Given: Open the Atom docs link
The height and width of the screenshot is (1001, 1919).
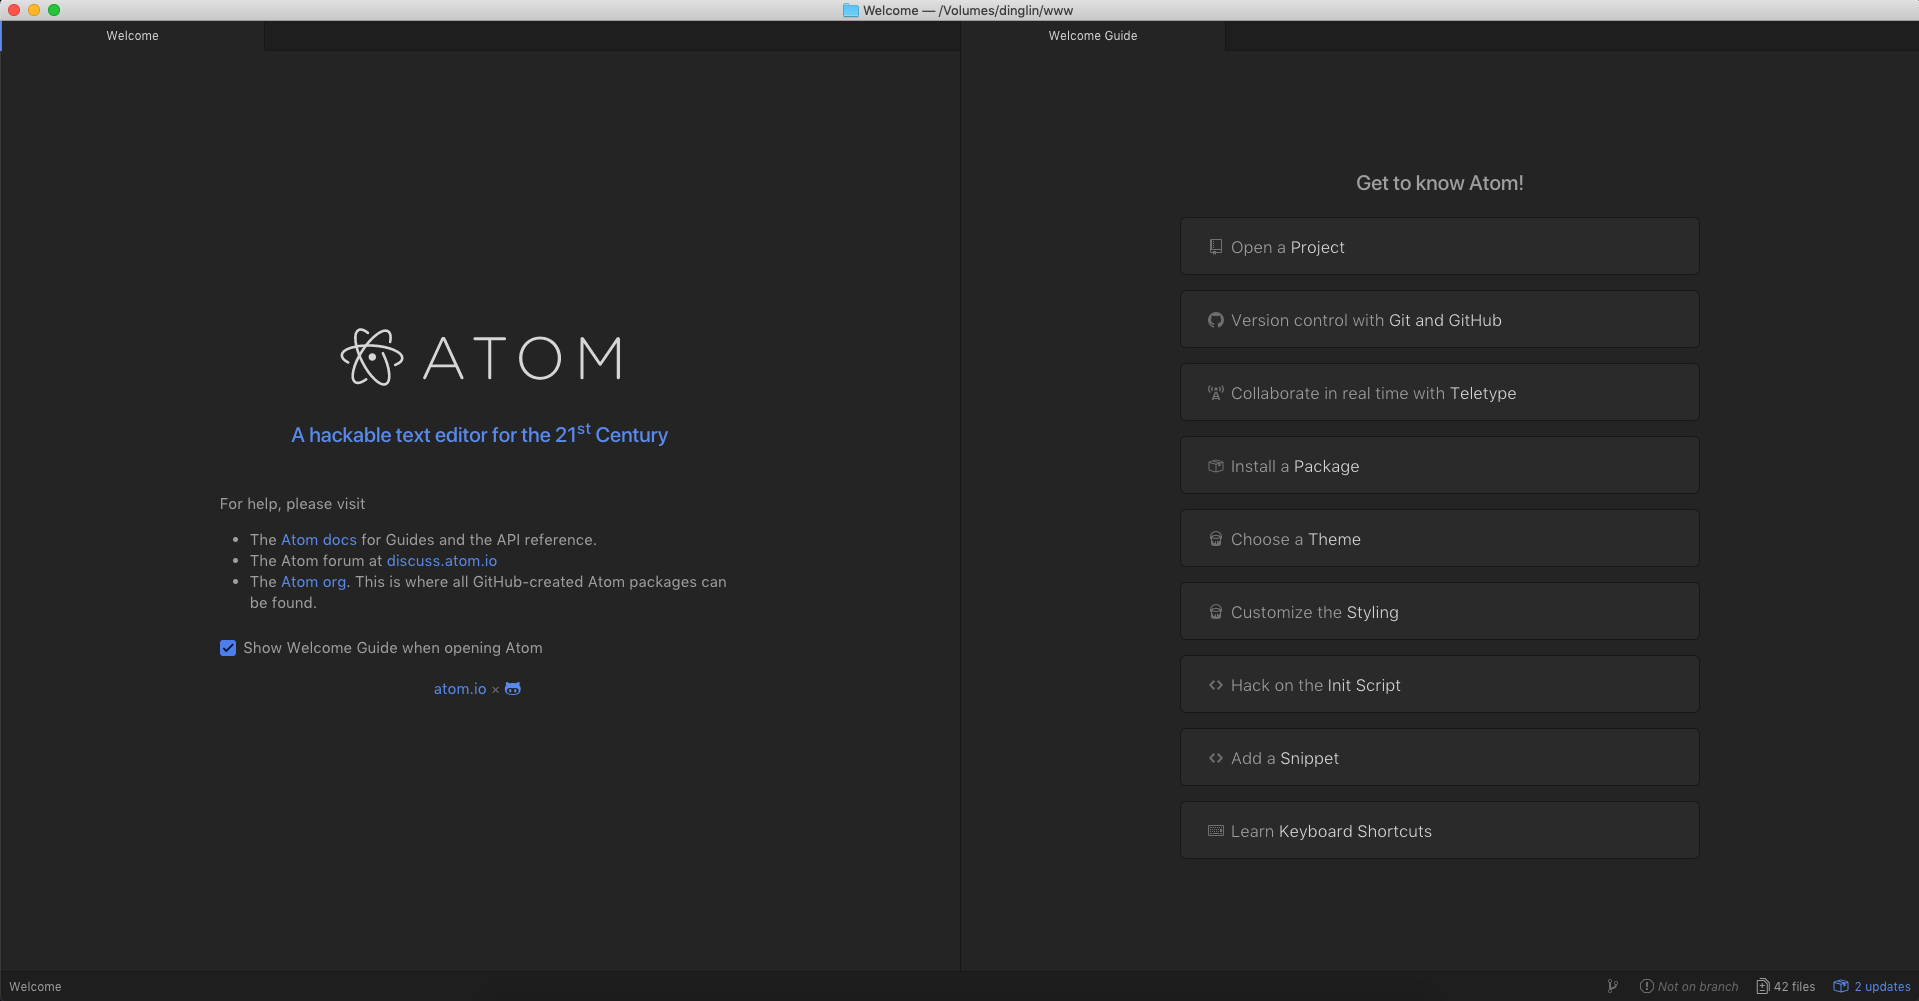Looking at the screenshot, I should [318, 539].
